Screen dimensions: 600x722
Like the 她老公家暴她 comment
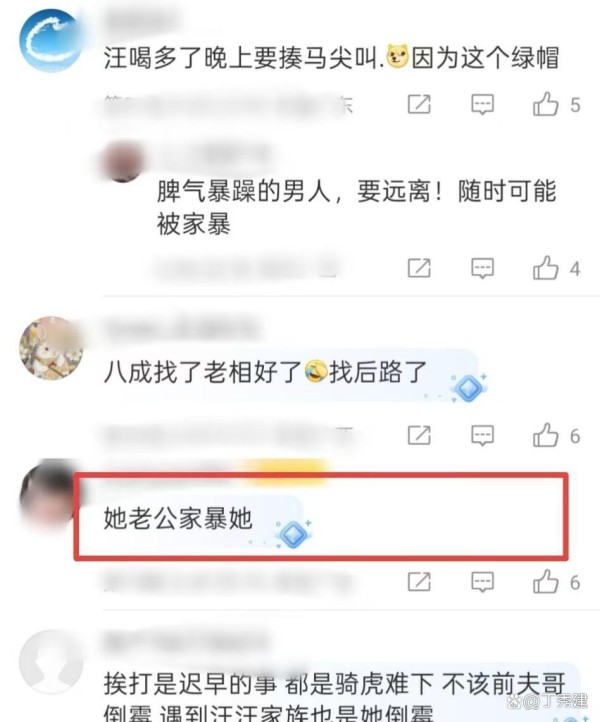(x=545, y=582)
